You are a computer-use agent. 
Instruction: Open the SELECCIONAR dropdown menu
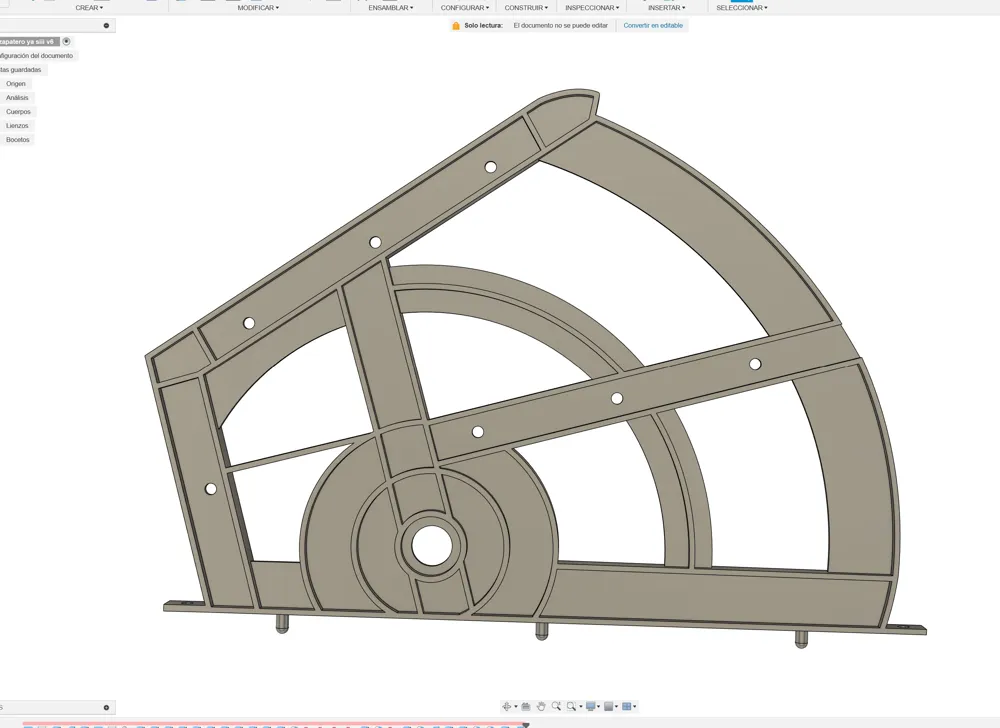742,8
